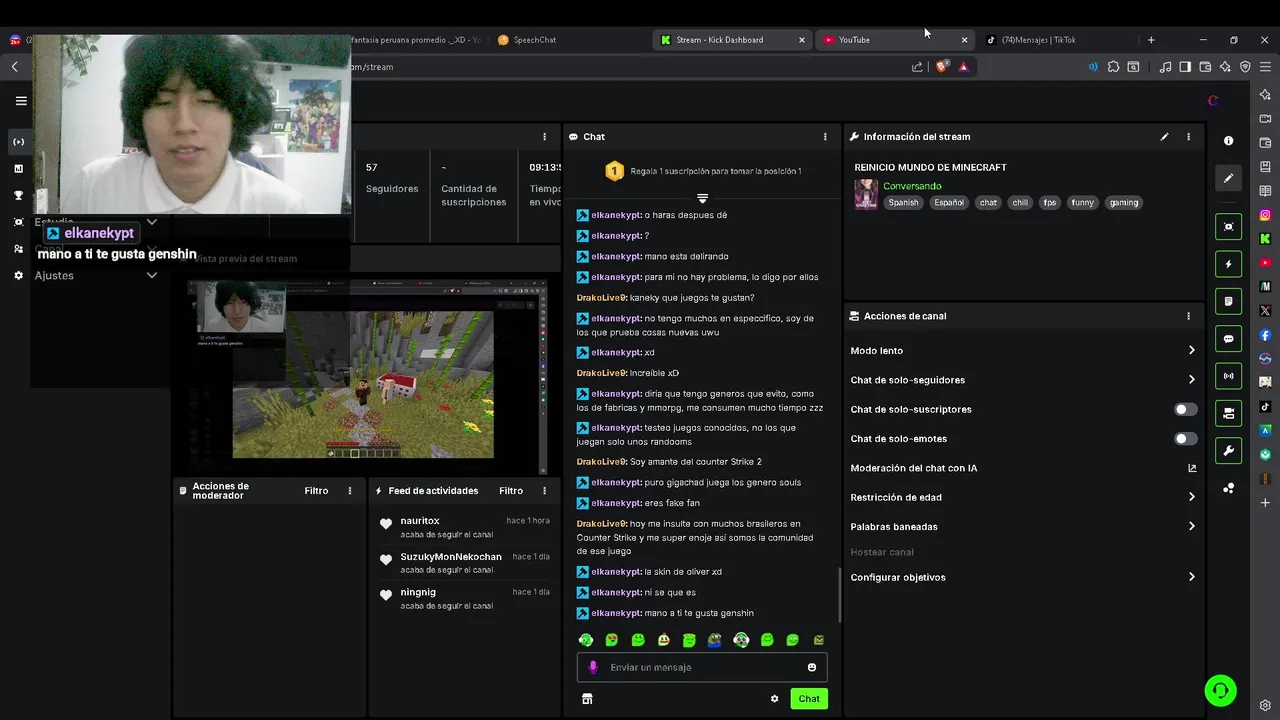1280x720 pixels.
Task: Open Brave Leo AI sparkle icon in toolbar
Action: pyautogui.click(x=1225, y=67)
